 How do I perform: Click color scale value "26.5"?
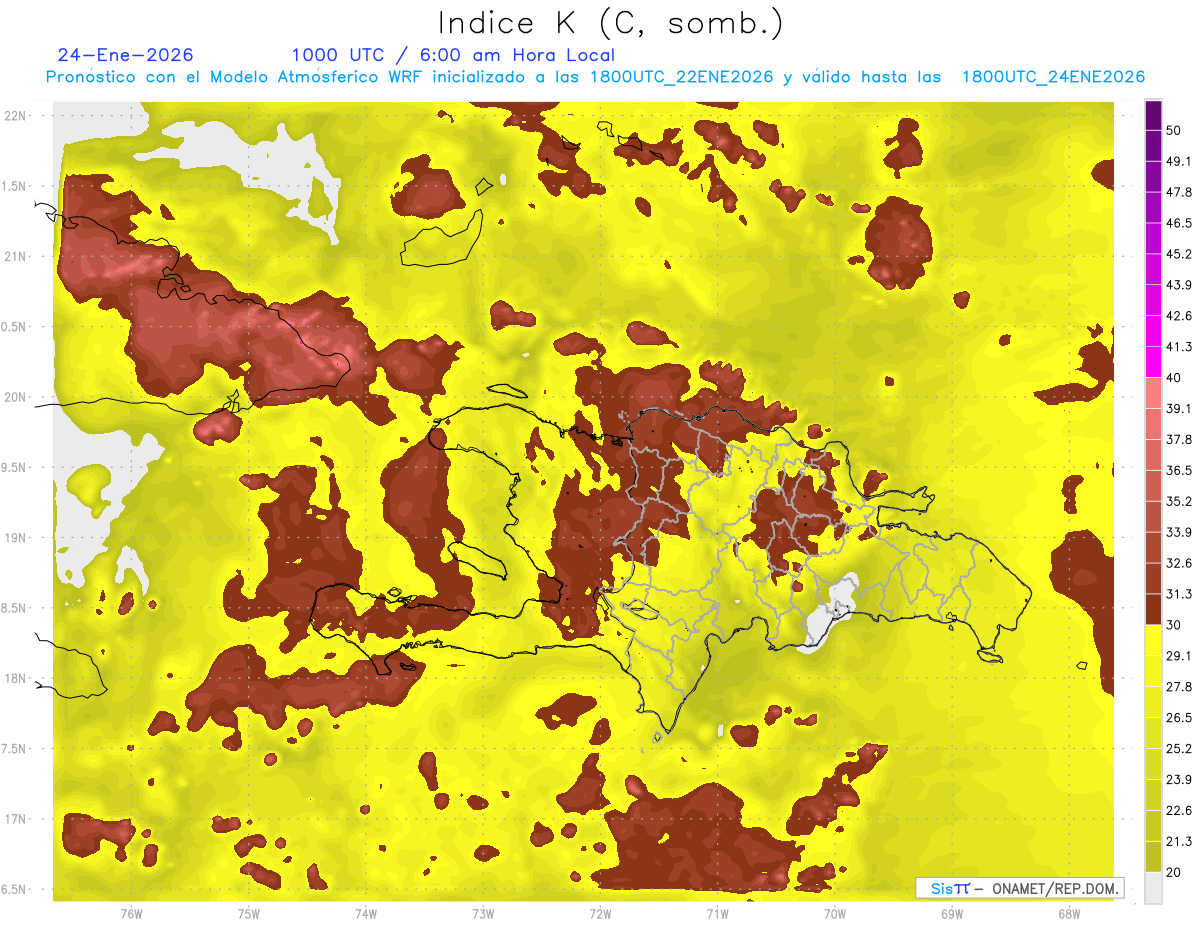pos(1178,718)
